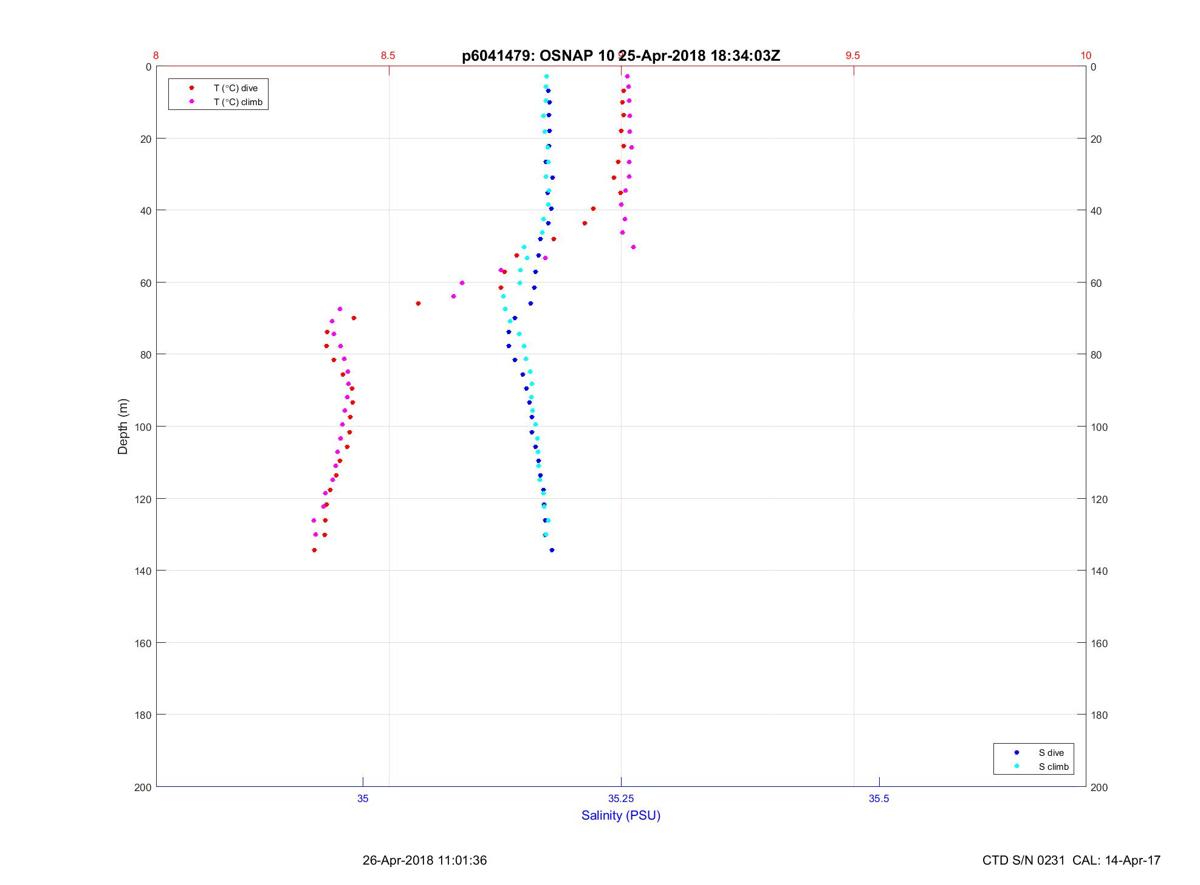Click the '120' label on right depth axis
The image size is (1200, 885).
point(1101,499)
